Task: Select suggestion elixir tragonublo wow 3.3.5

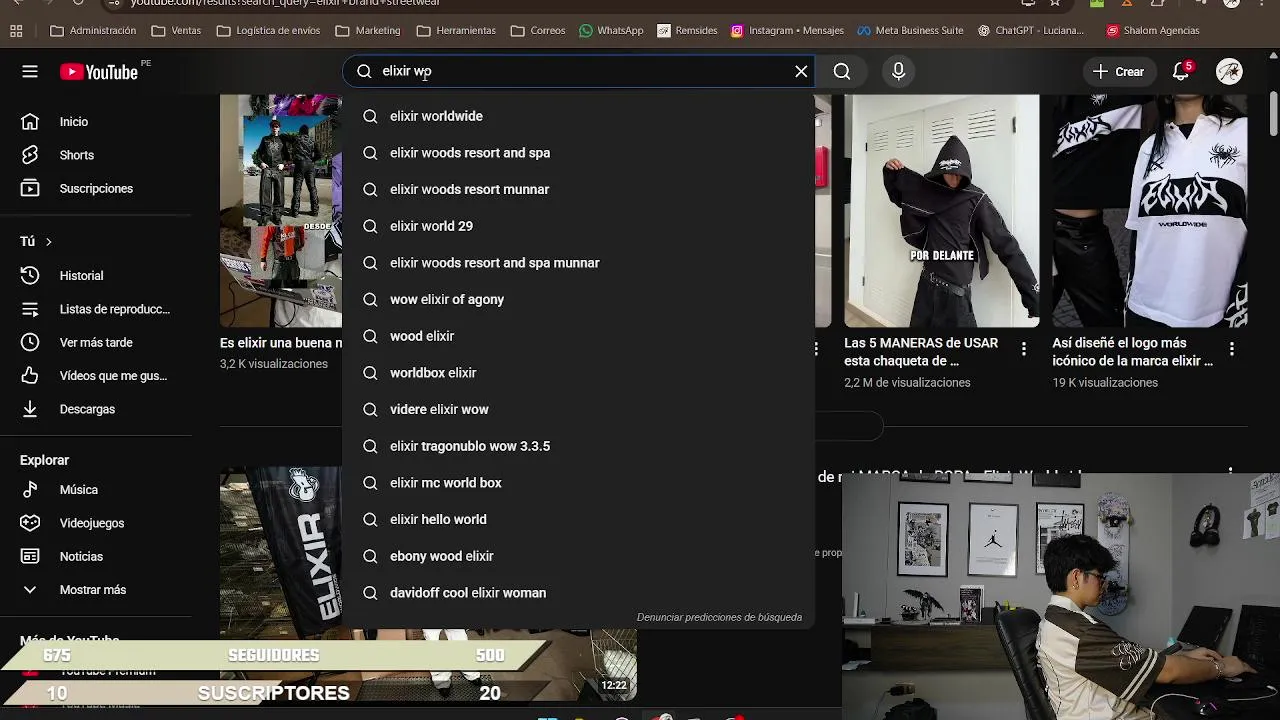Action: pos(578,446)
